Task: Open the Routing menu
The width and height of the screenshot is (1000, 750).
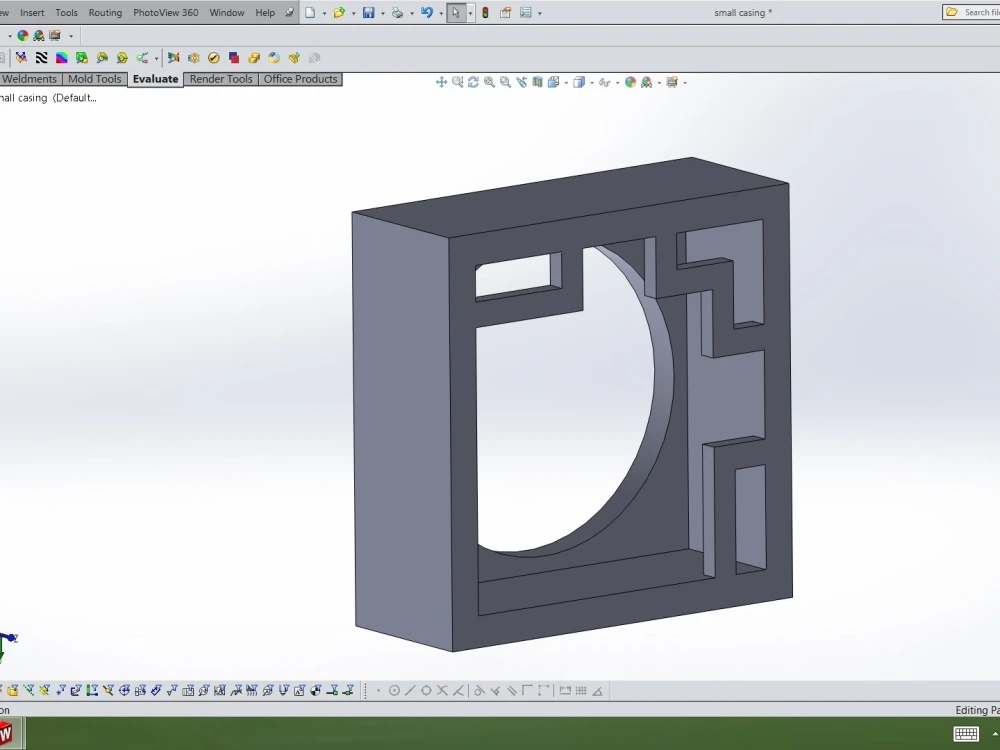Action: point(105,13)
